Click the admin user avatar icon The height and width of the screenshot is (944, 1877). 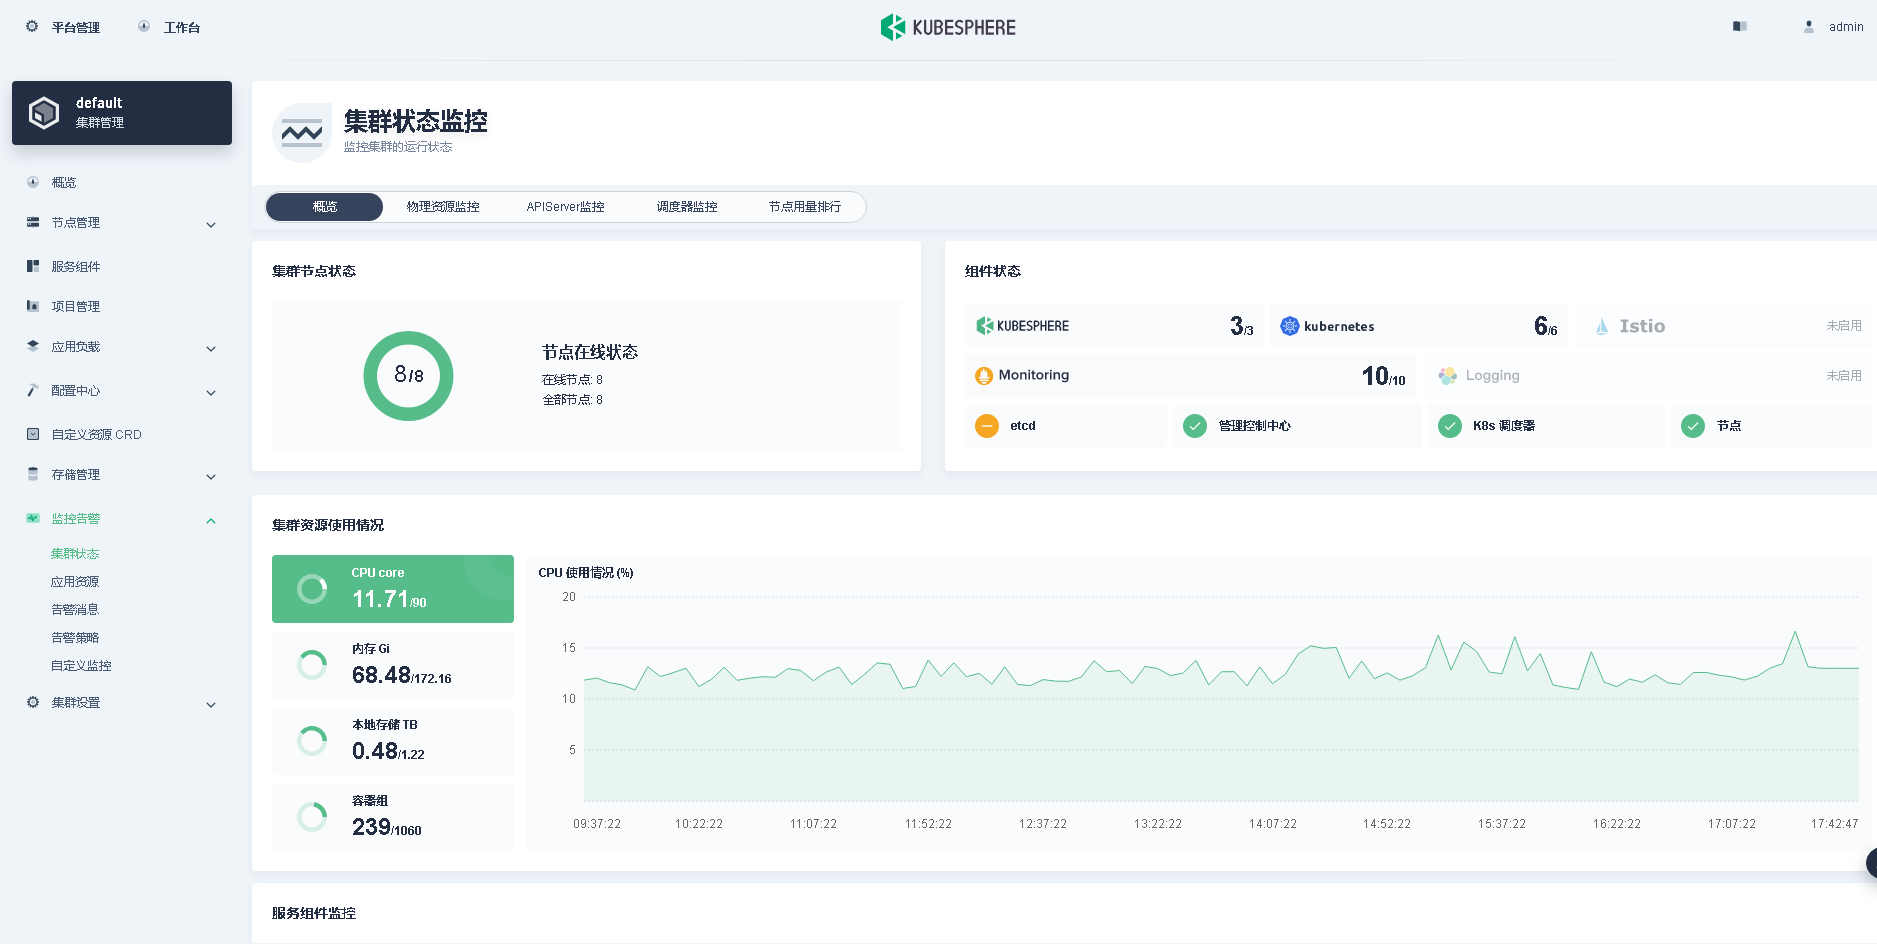(1809, 27)
